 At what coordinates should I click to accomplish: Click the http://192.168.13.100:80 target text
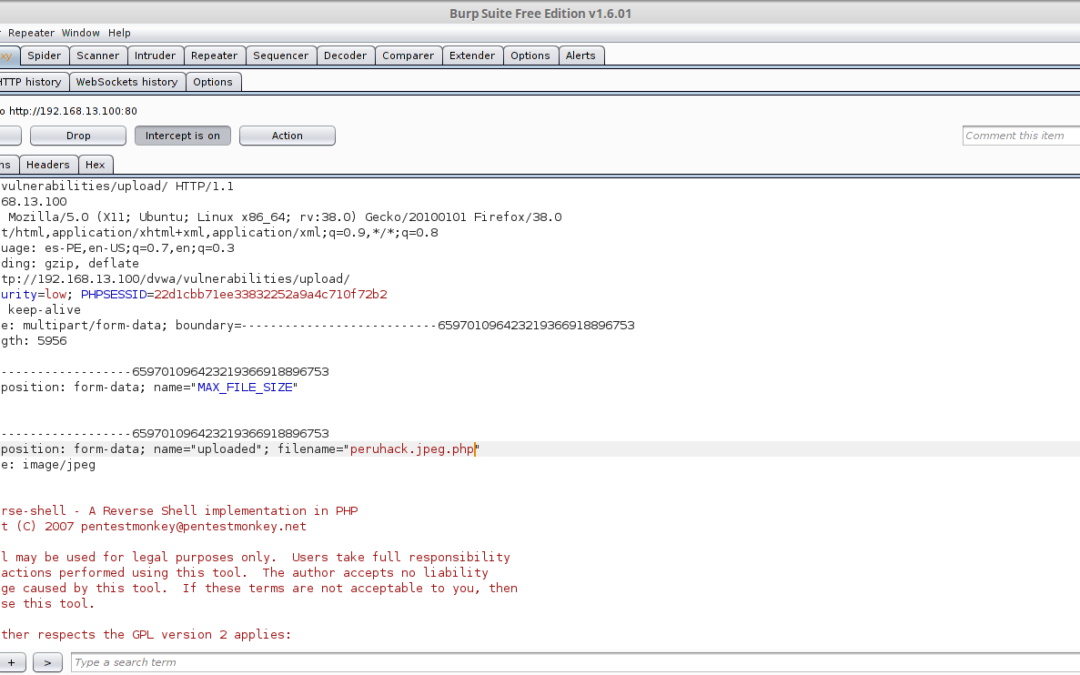[x=73, y=111]
